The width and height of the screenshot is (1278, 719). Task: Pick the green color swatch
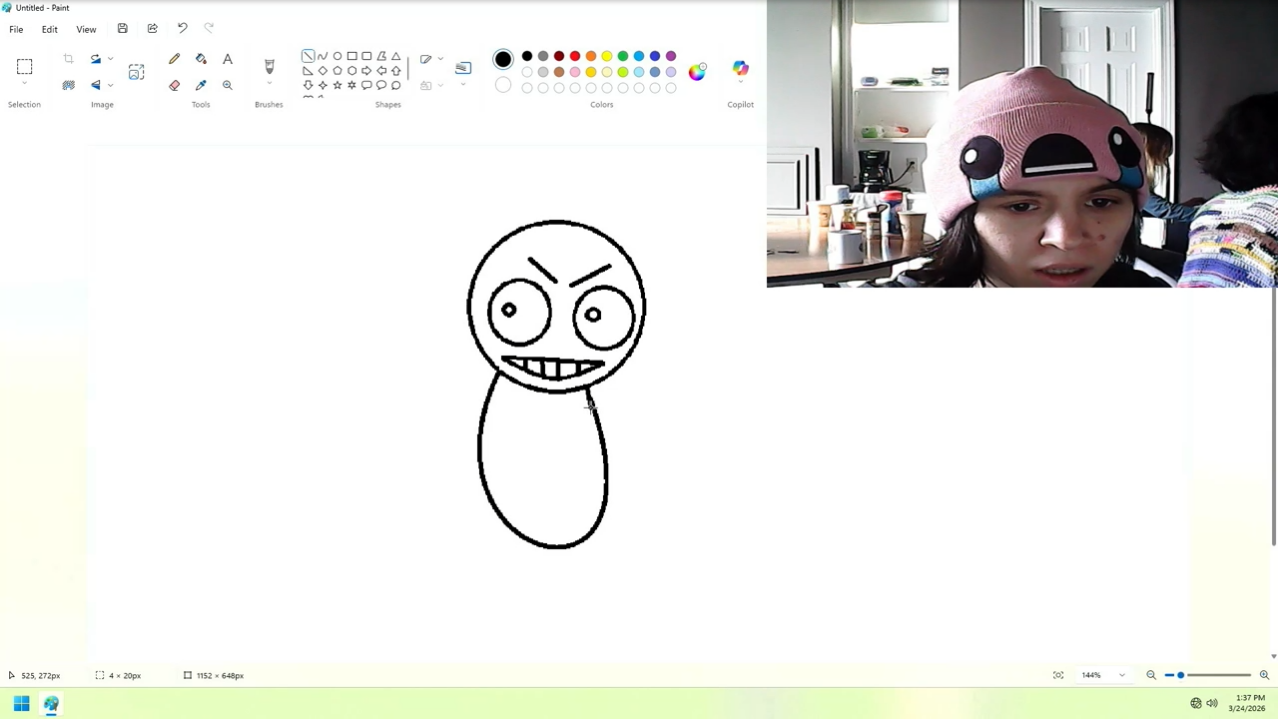623,56
